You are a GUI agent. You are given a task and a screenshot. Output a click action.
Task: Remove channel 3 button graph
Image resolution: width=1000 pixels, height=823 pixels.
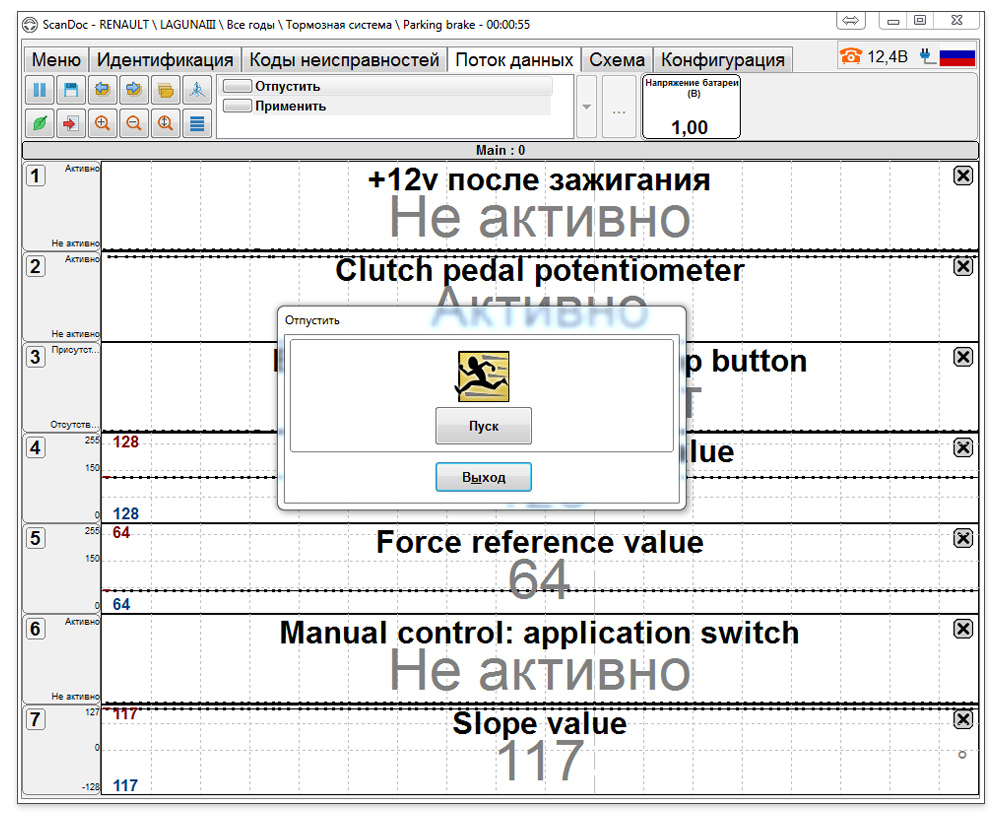[963, 357]
